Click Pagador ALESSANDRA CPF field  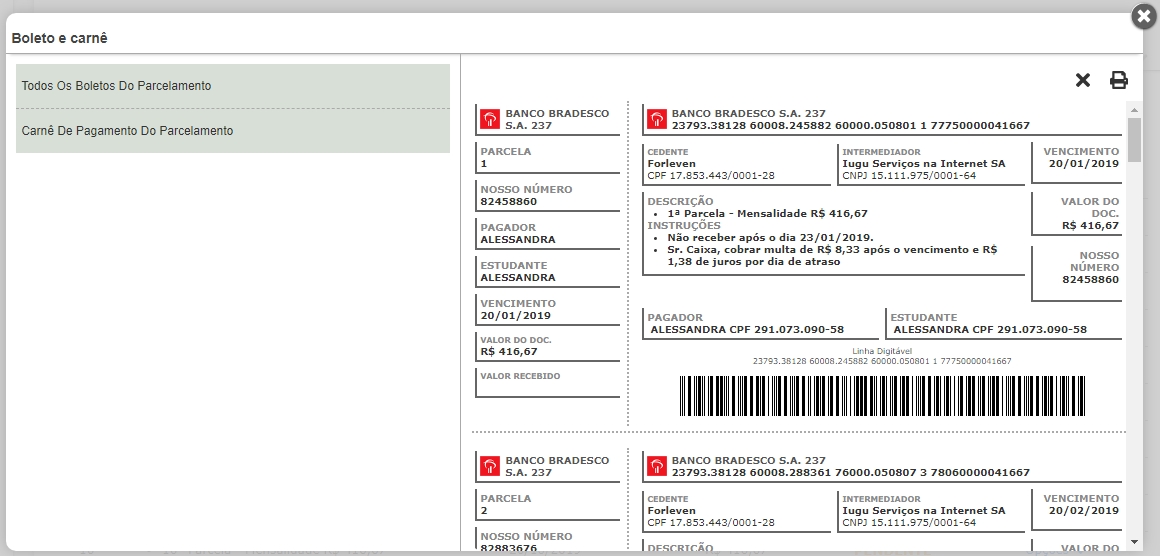[x=761, y=324]
